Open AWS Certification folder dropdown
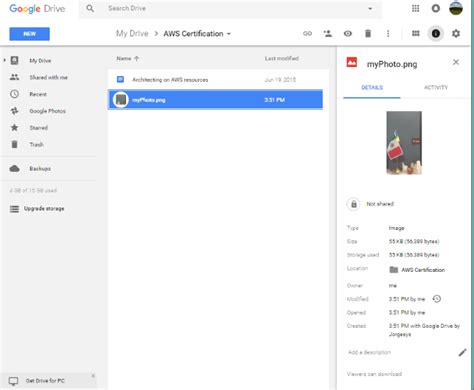474x390 pixels. tap(197, 34)
